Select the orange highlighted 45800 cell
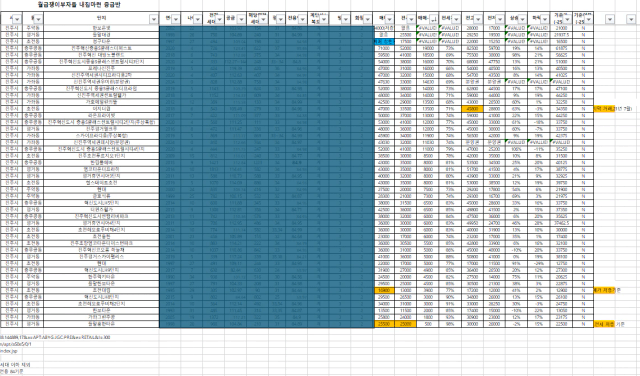The width and height of the screenshot is (640, 376). (x=472, y=109)
